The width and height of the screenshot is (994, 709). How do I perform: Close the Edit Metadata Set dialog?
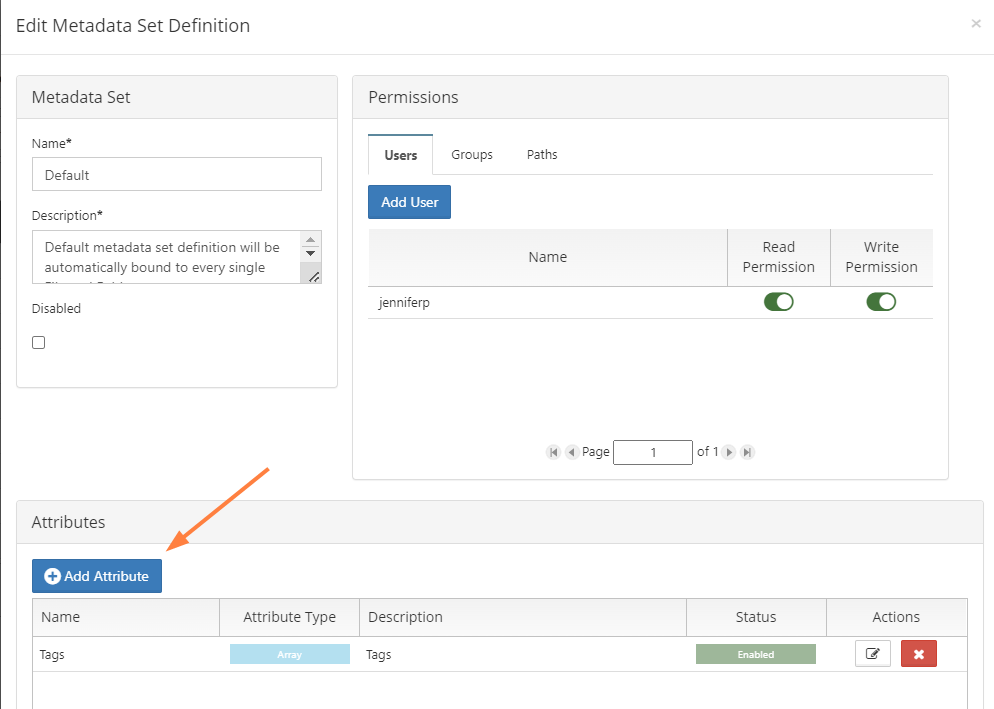pyautogui.click(x=976, y=24)
